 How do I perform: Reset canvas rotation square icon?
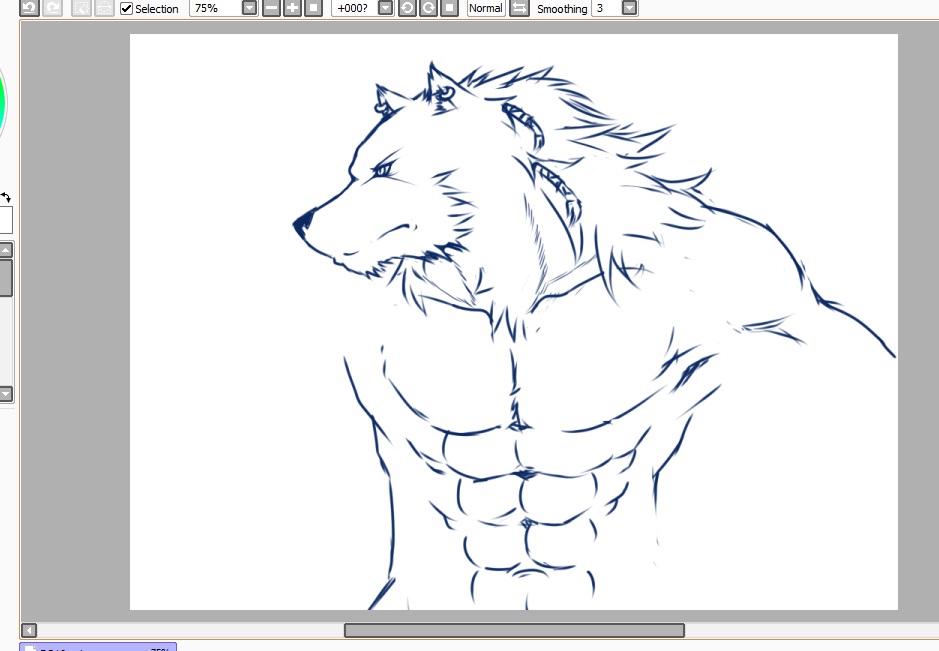tap(449, 8)
